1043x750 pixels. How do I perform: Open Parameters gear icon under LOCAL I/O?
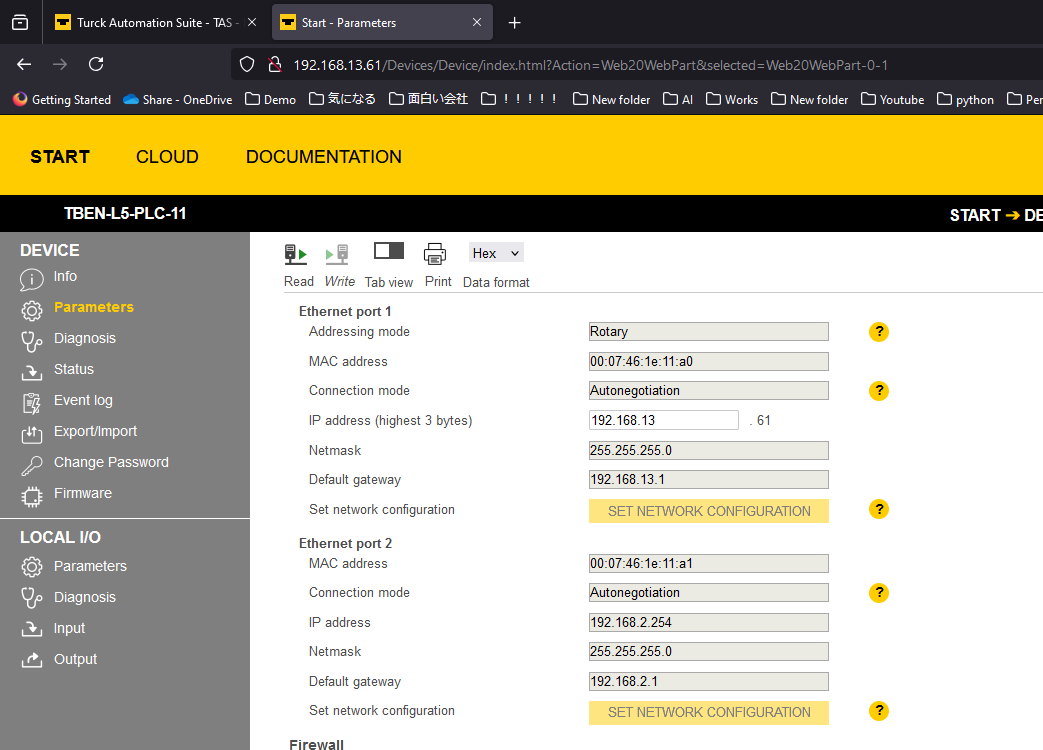click(x=31, y=566)
